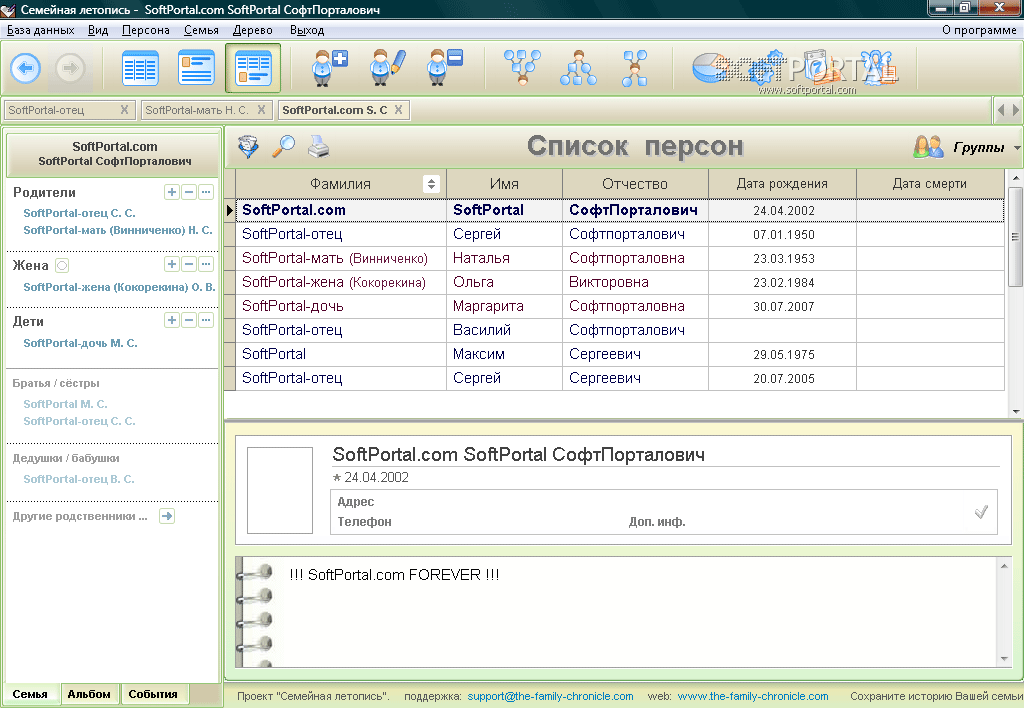Image resolution: width=1024 pixels, height=708 pixels.
Task: Toggle the circle next to Жена
Action: [61, 265]
